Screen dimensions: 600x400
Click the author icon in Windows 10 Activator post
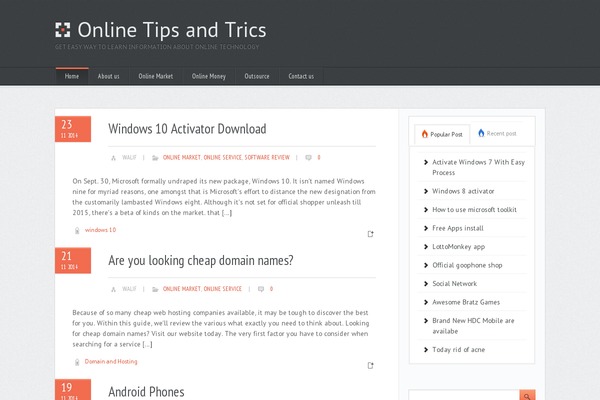point(113,158)
